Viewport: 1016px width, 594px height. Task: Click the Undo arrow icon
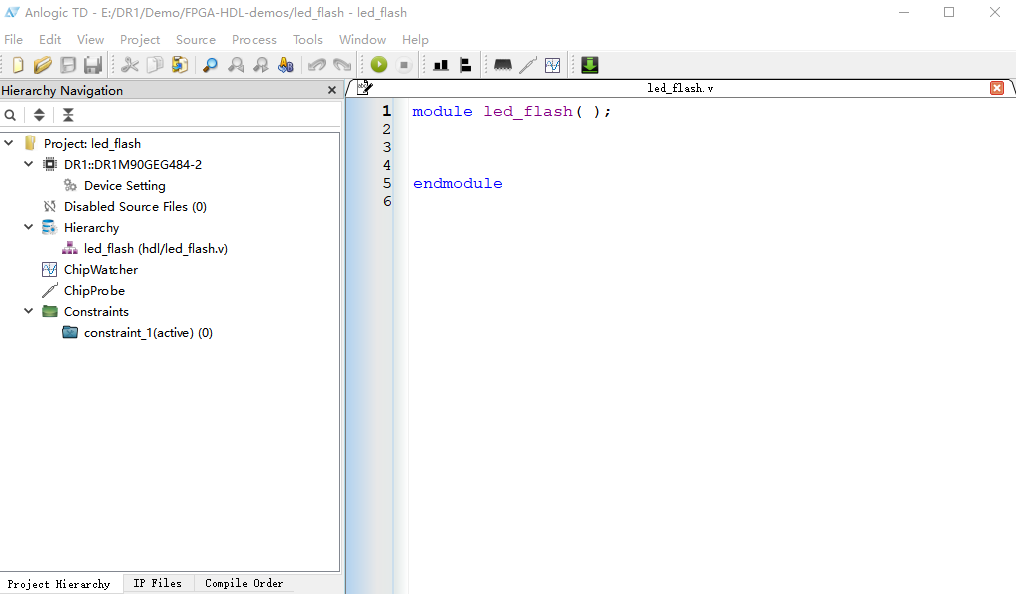[317, 65]
